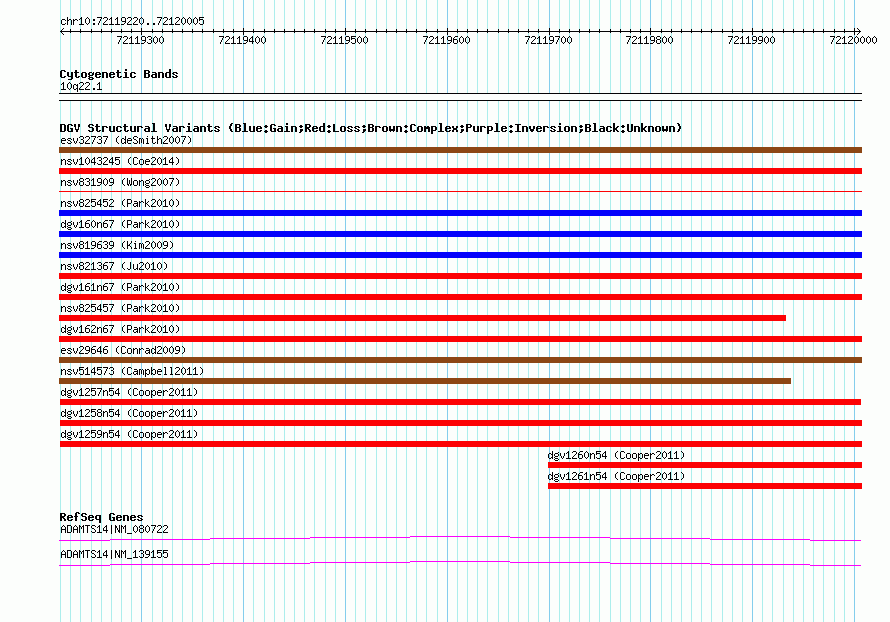Image resolution: width=890 pixels, height=622 pixels.
Task: Select the nsv819639 (Kim2009) label
Action: click(x=117, y=245)
